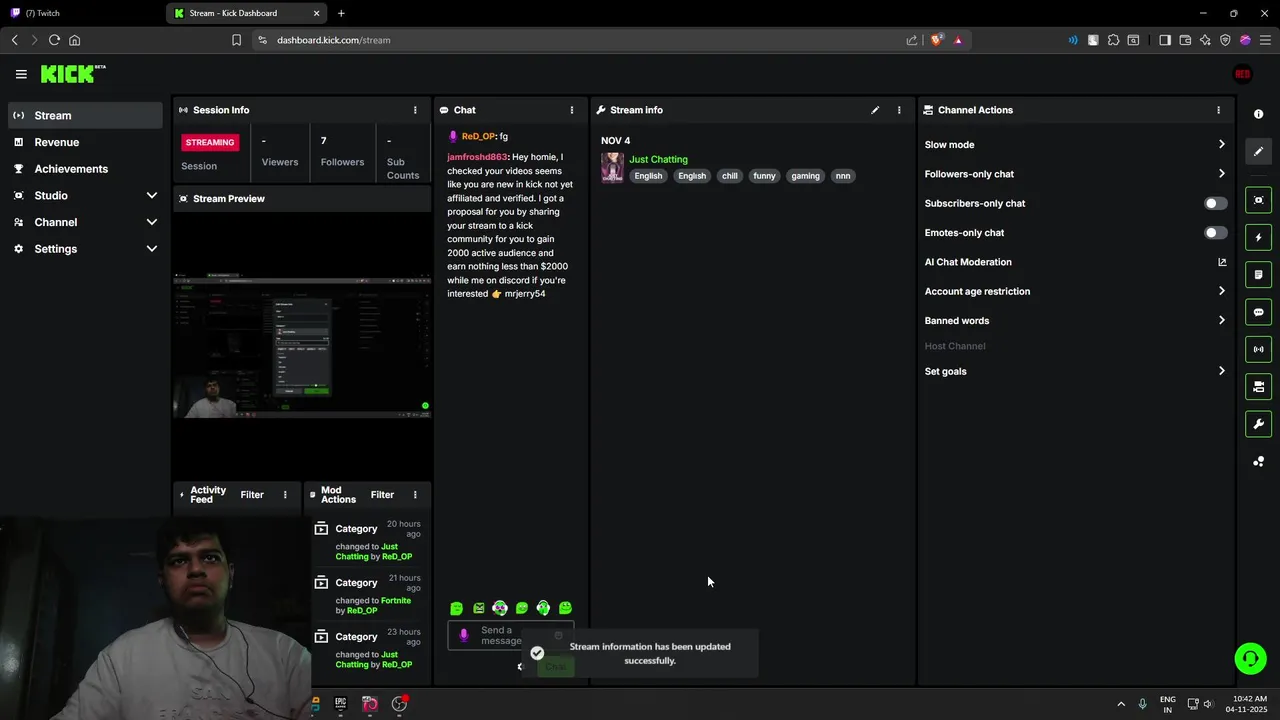Toggle Subscribers-only chat switch

[1215, 203]
